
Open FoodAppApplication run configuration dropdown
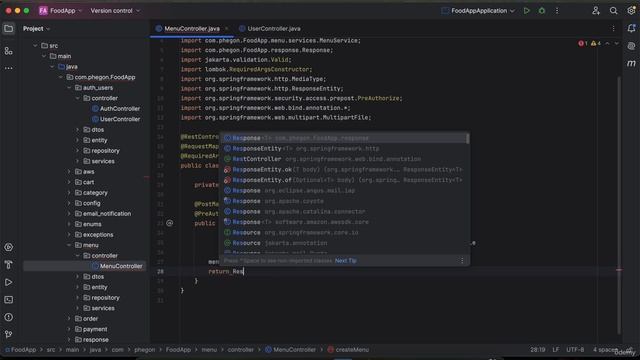click(x=478, y=11)
